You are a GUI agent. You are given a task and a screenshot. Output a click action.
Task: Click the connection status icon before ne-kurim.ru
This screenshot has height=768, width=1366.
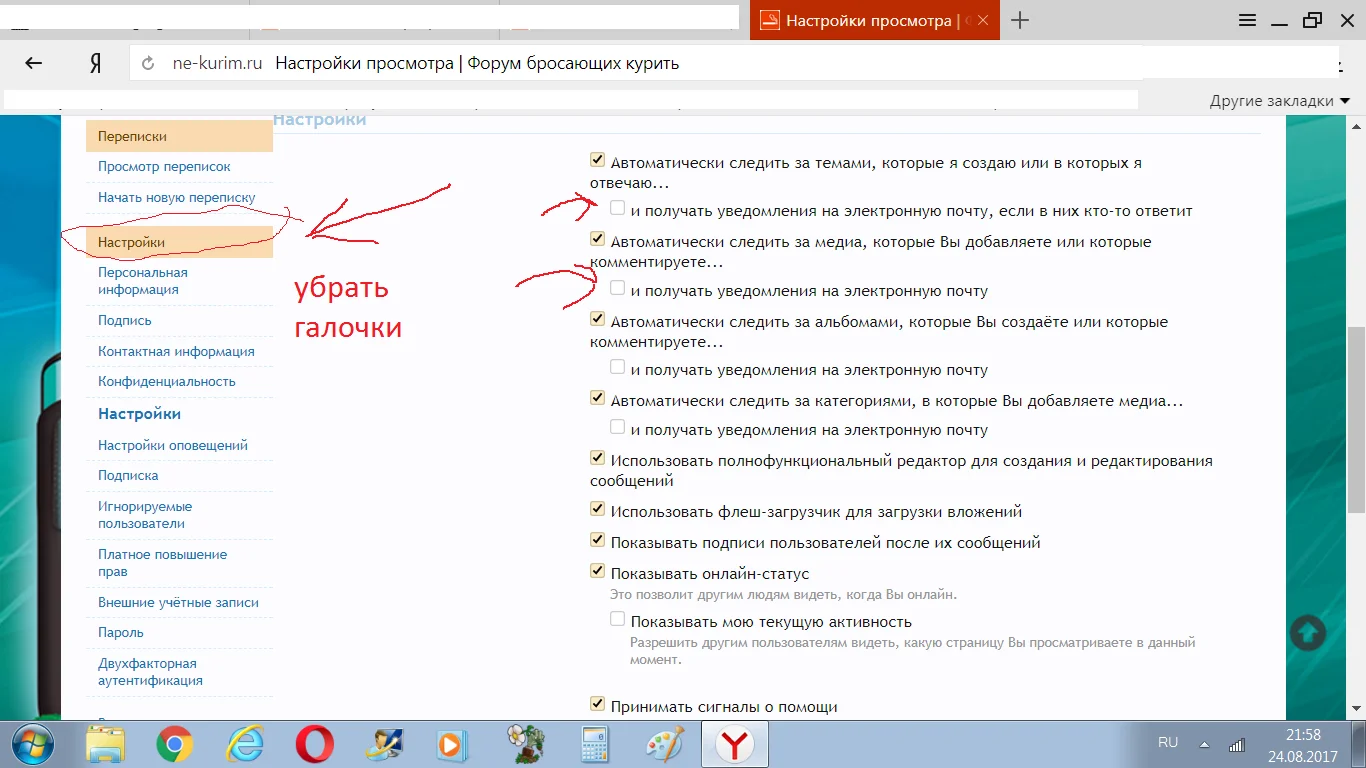tap(147, 62)
